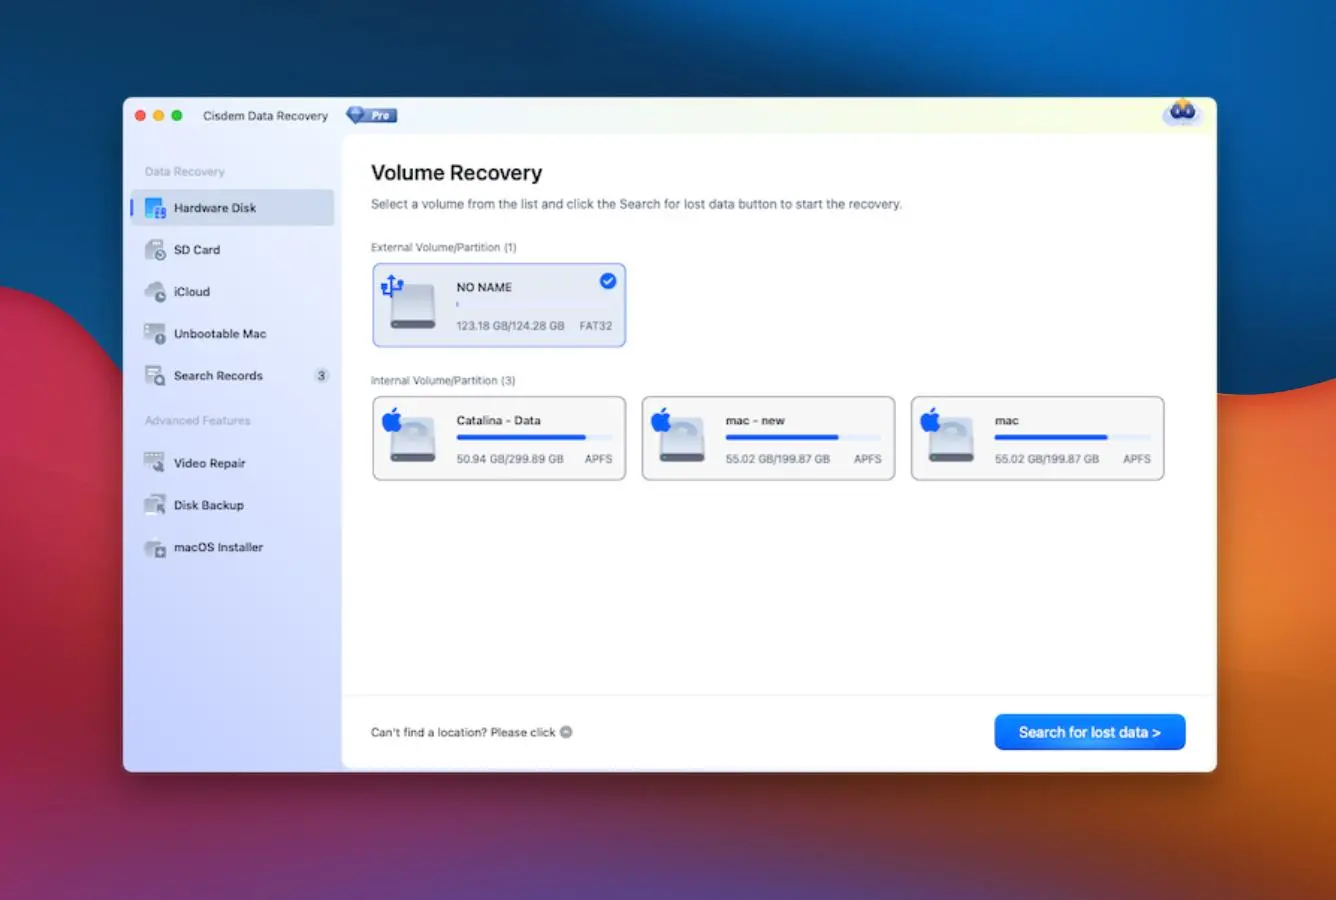The height and width of the screenshot is (900, 1336).
Task: Click "mac - new" volume name
Action: pos(755,420)
